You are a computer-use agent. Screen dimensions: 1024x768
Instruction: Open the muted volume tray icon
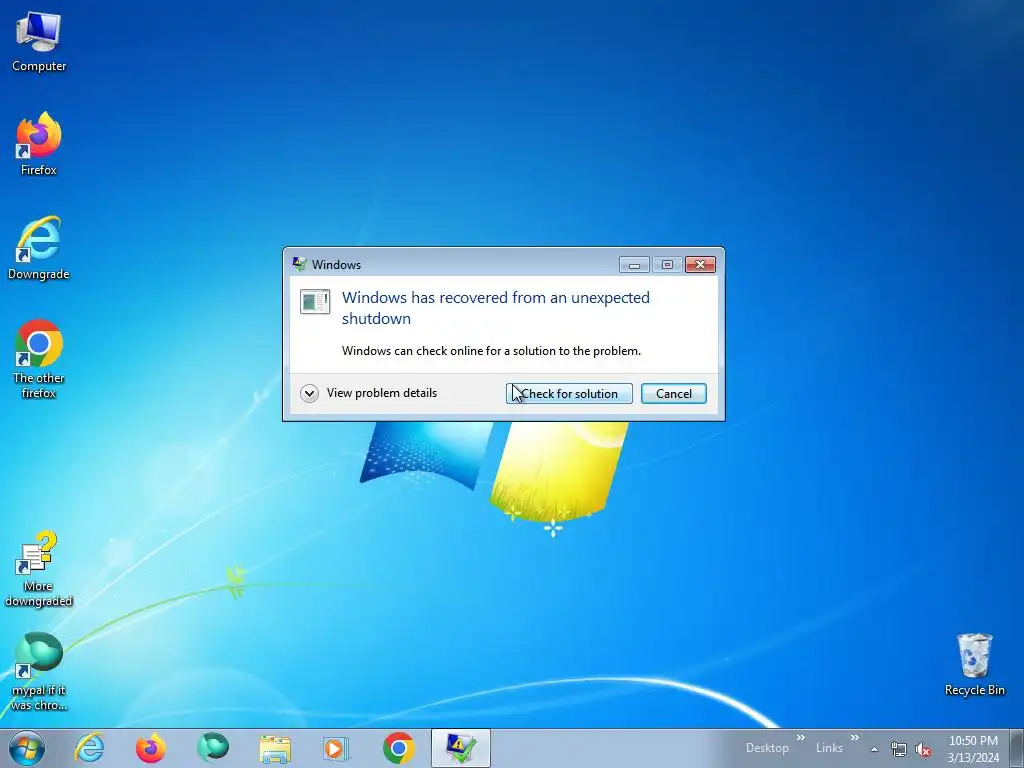tap(923, 749)
